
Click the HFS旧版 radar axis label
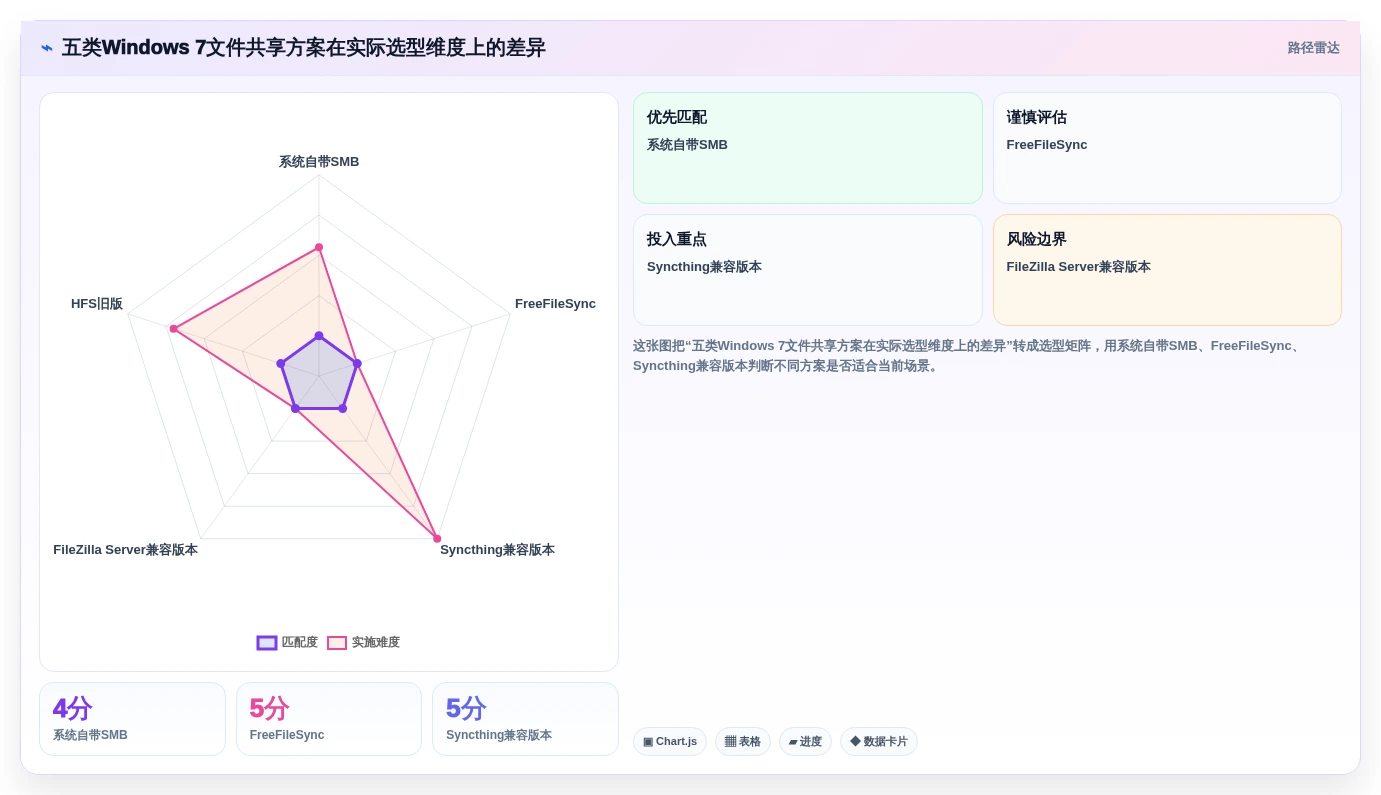(x=97, y=304)
